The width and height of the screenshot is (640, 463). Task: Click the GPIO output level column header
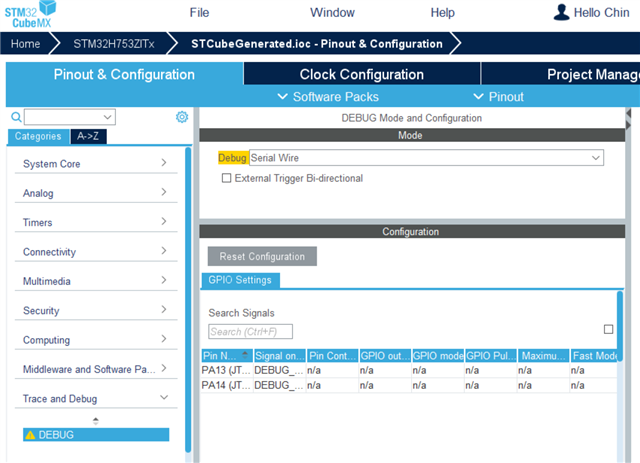385,356
